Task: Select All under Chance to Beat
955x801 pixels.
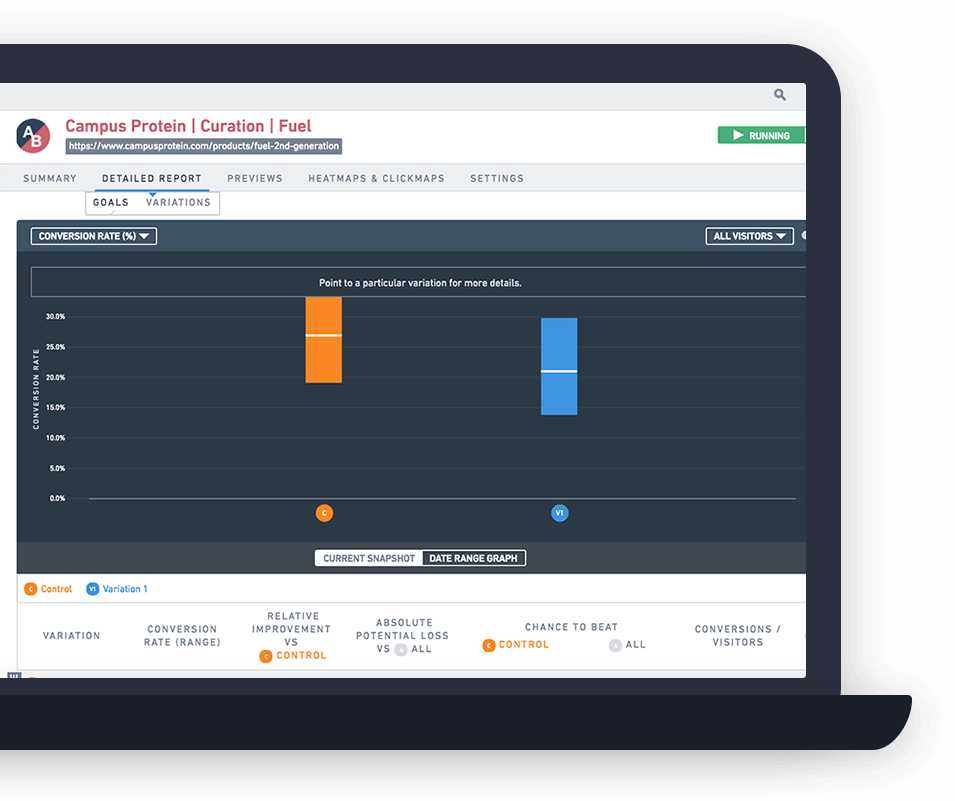Action: pos(628,645)
